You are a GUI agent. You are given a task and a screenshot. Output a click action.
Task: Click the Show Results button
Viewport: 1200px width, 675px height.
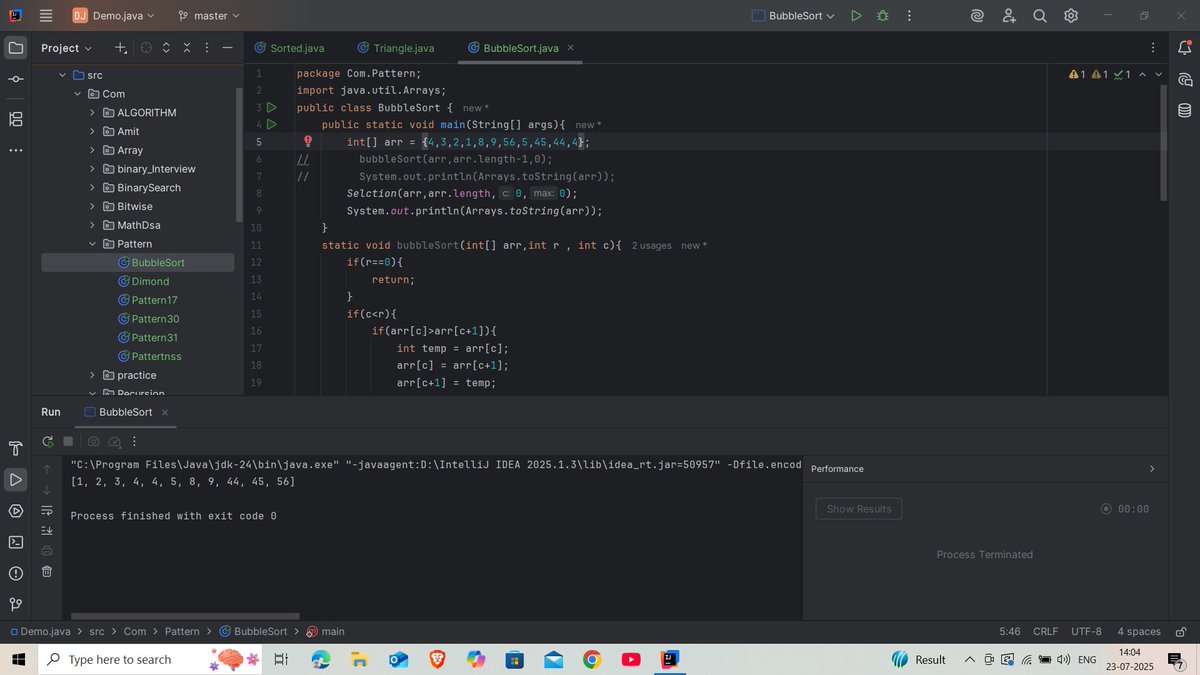858,508
